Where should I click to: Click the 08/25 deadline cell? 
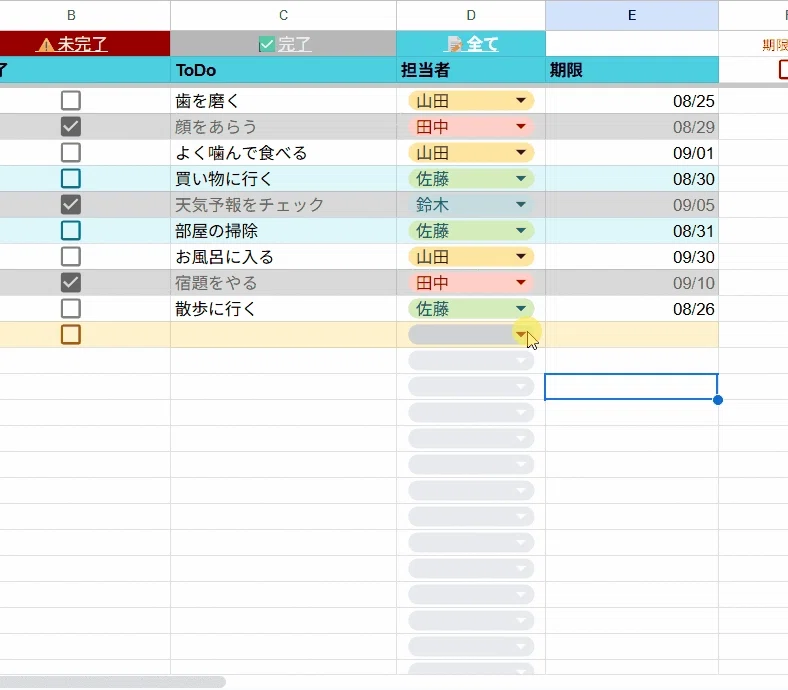pos(632,101)
